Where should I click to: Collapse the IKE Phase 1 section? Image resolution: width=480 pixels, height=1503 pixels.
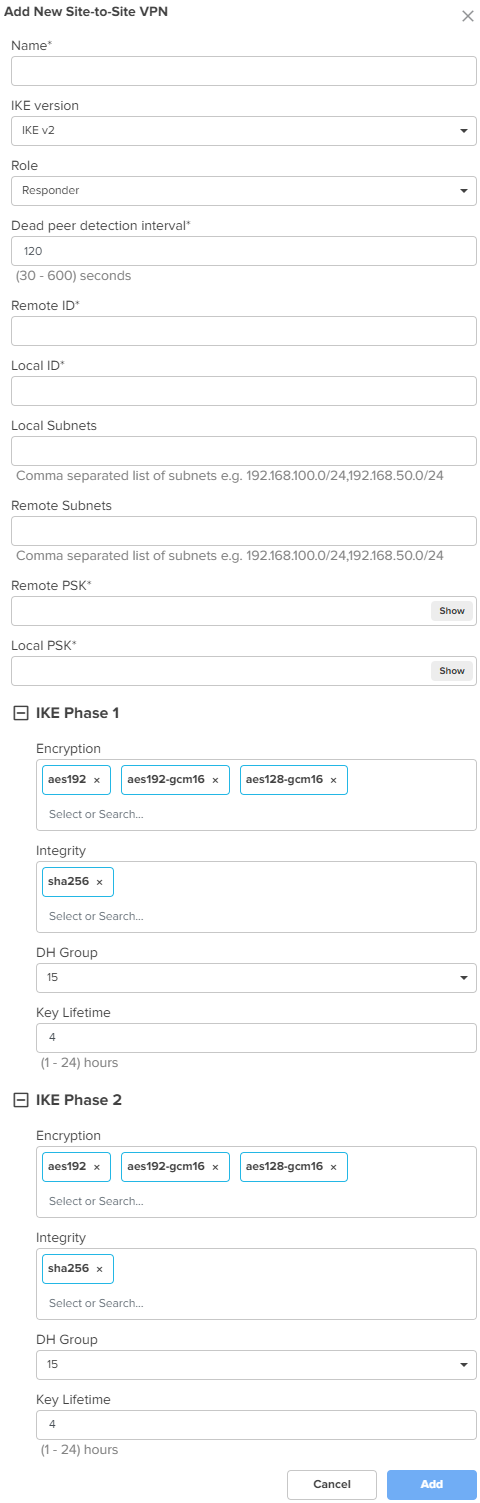[19, 713]
